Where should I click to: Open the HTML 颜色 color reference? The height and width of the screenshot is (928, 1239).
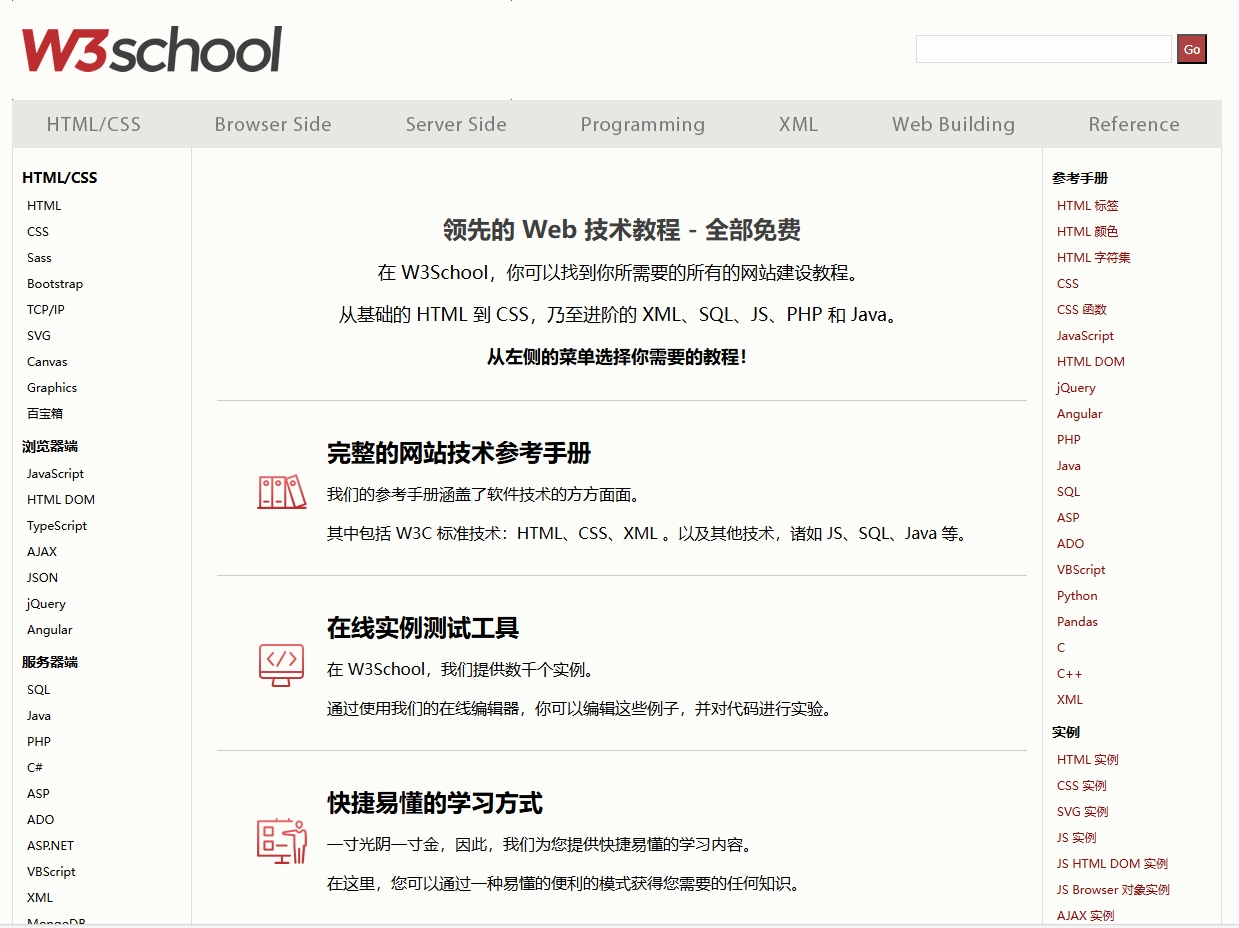coord(1088,231)
